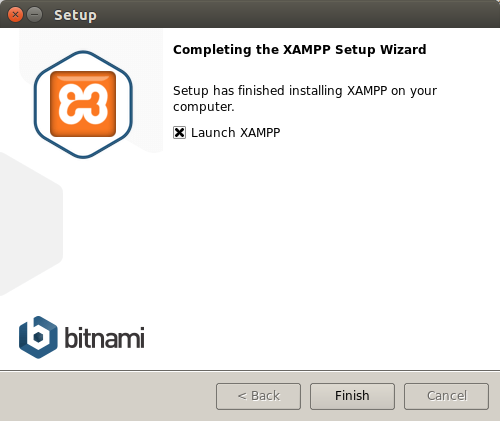Click the large gray hexagon decoration at left edge
This screenshot has width=500, height=421.
tap(30, 223)
